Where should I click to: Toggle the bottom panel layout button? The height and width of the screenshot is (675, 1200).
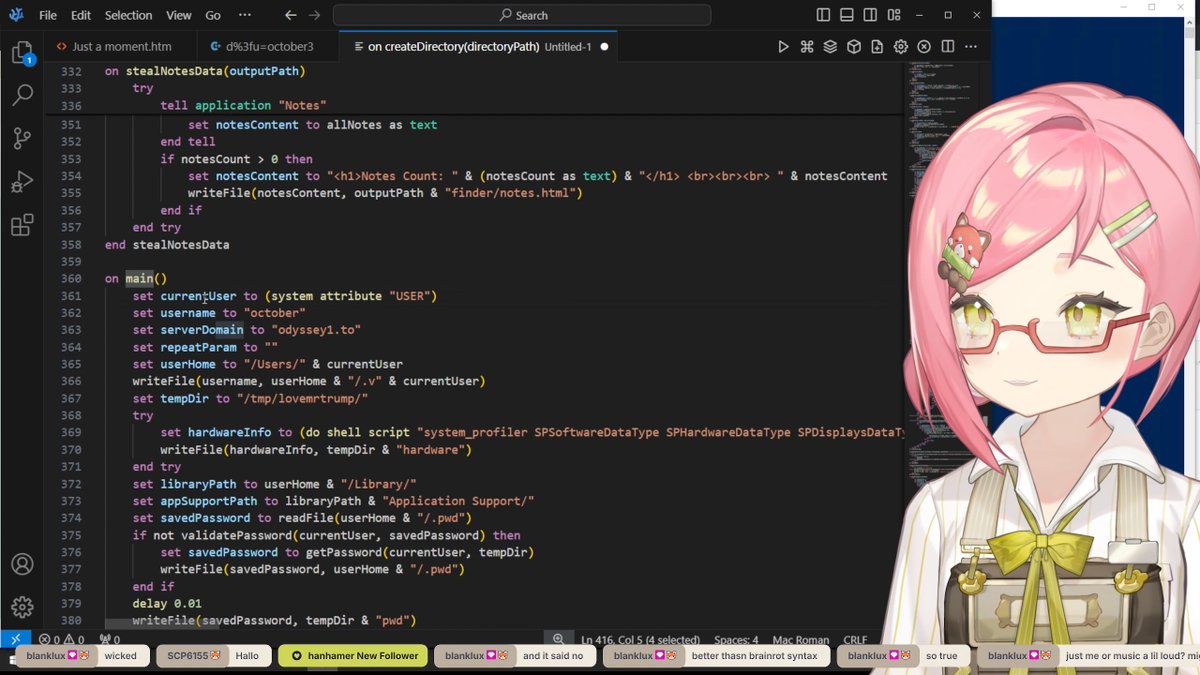coord(847,15)
